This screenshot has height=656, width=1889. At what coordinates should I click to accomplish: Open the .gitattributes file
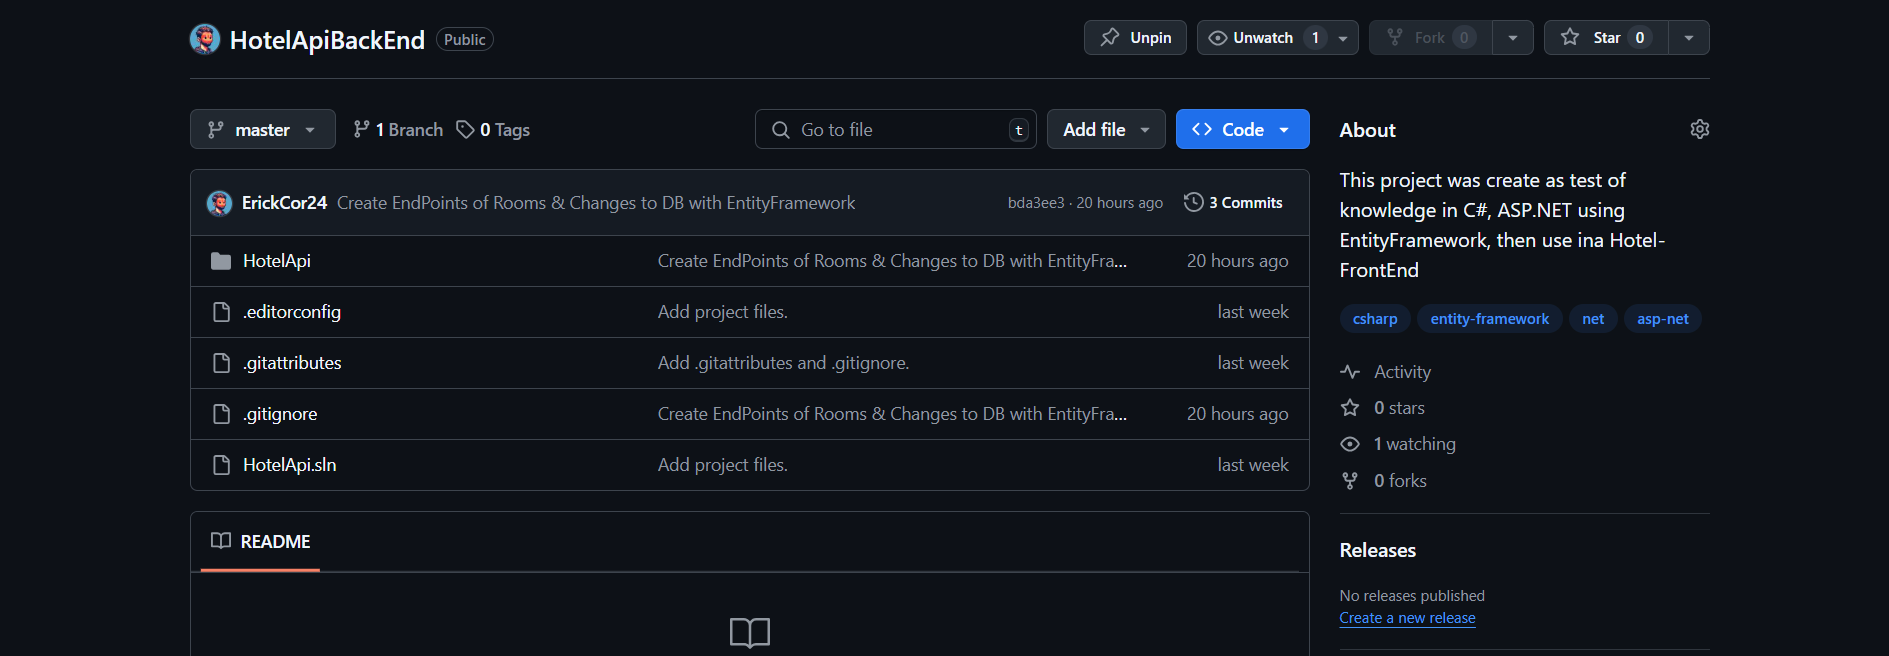click(x=292, y=363)
